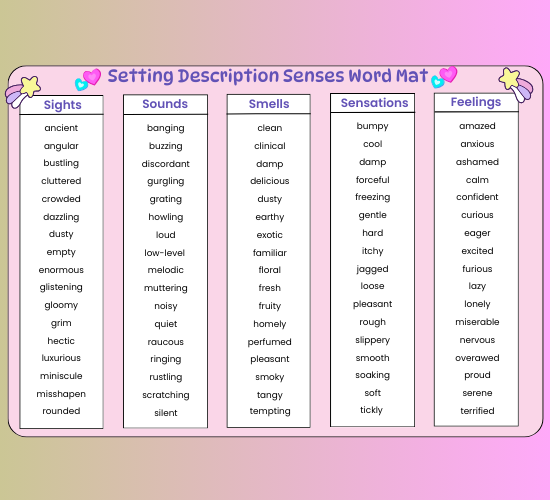Click the word delicious

click(270, 181)
